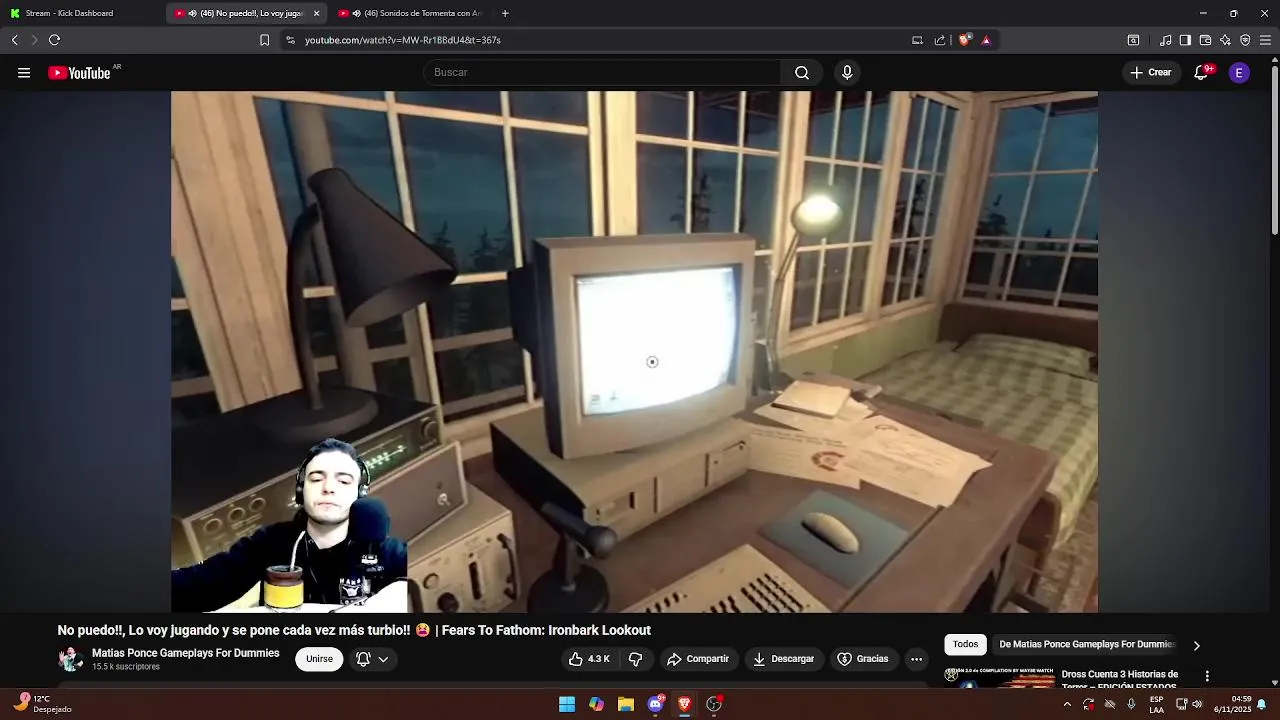Click the YouTube search magnifier button
This screenshot has width=1280, height=720.
coord(802,73)
